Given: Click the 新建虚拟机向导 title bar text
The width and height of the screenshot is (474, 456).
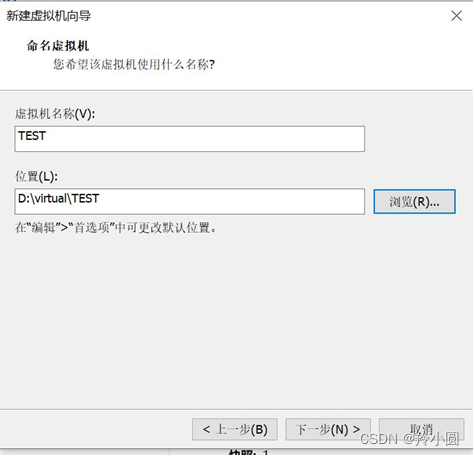Looking at the screenshot, I should click(x=49, y=16).
